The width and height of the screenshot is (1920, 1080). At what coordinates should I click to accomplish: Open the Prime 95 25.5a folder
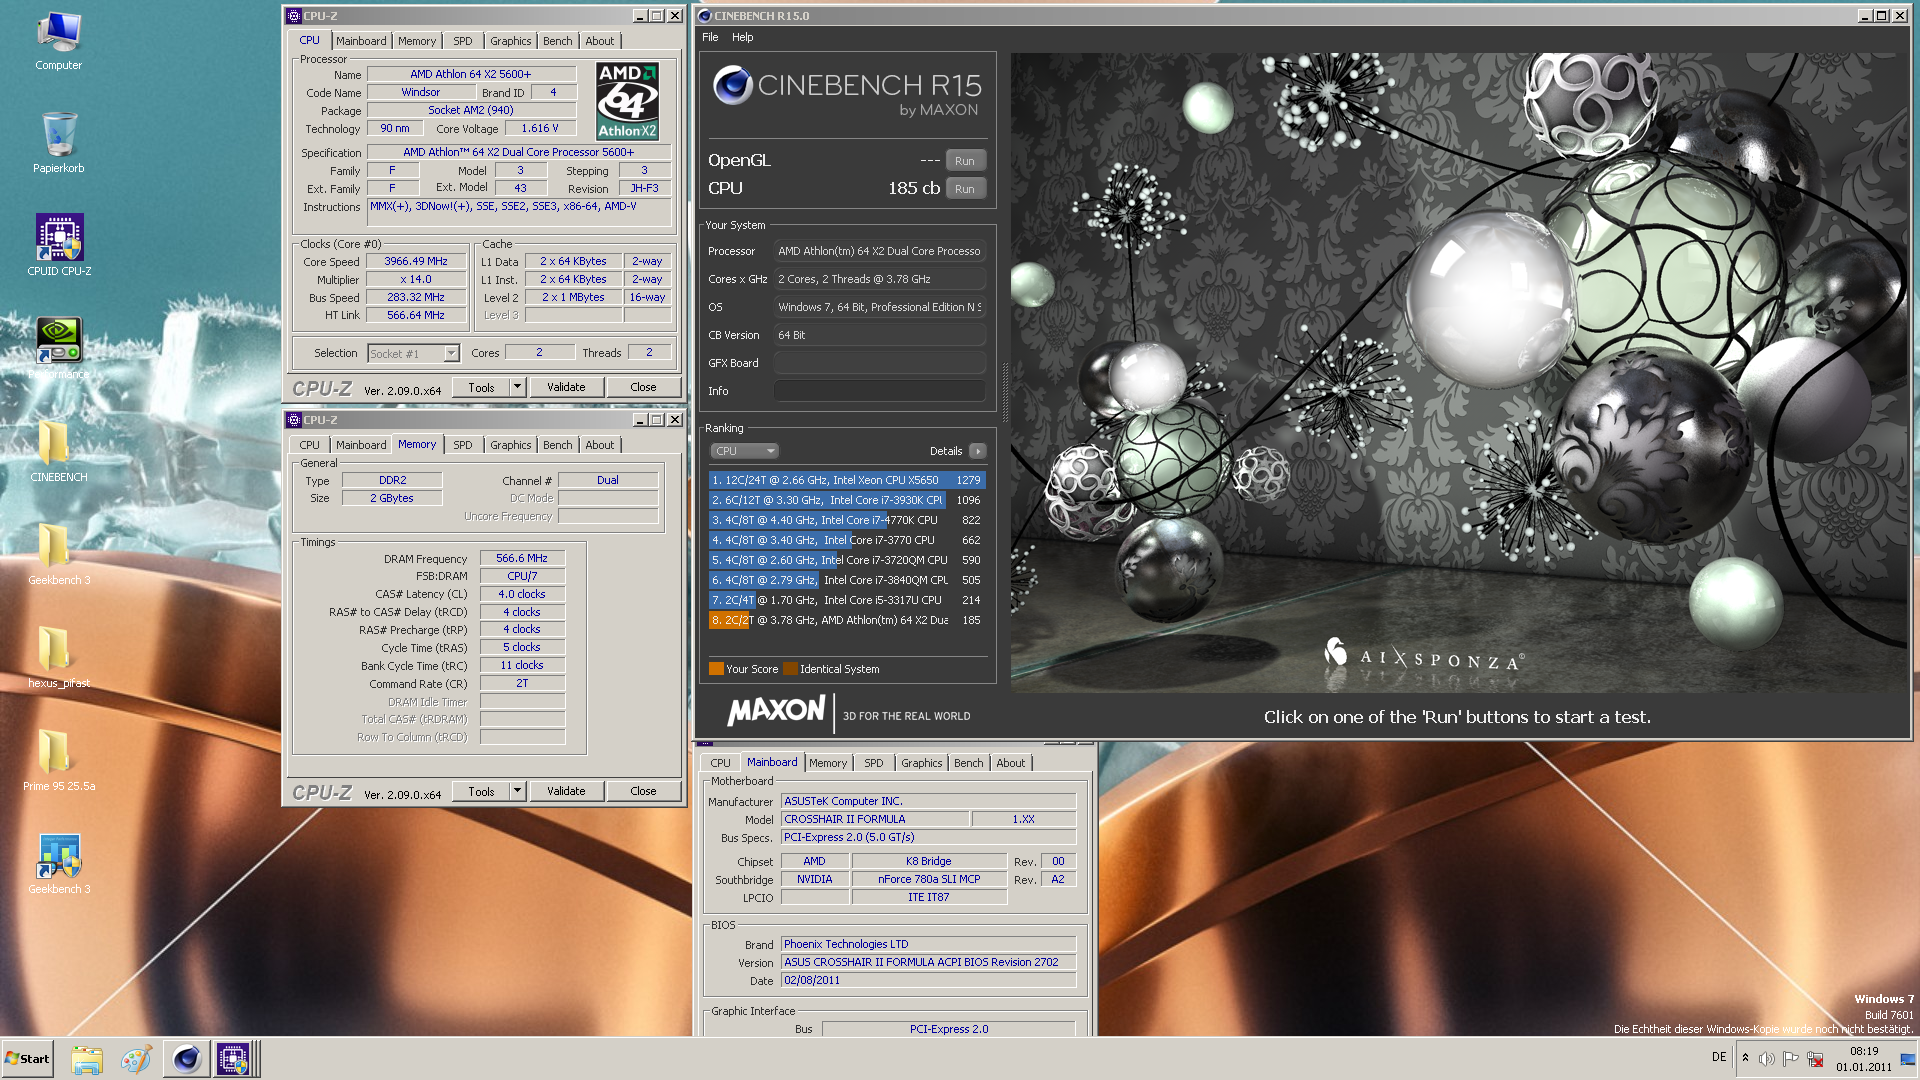click(58, 760)
